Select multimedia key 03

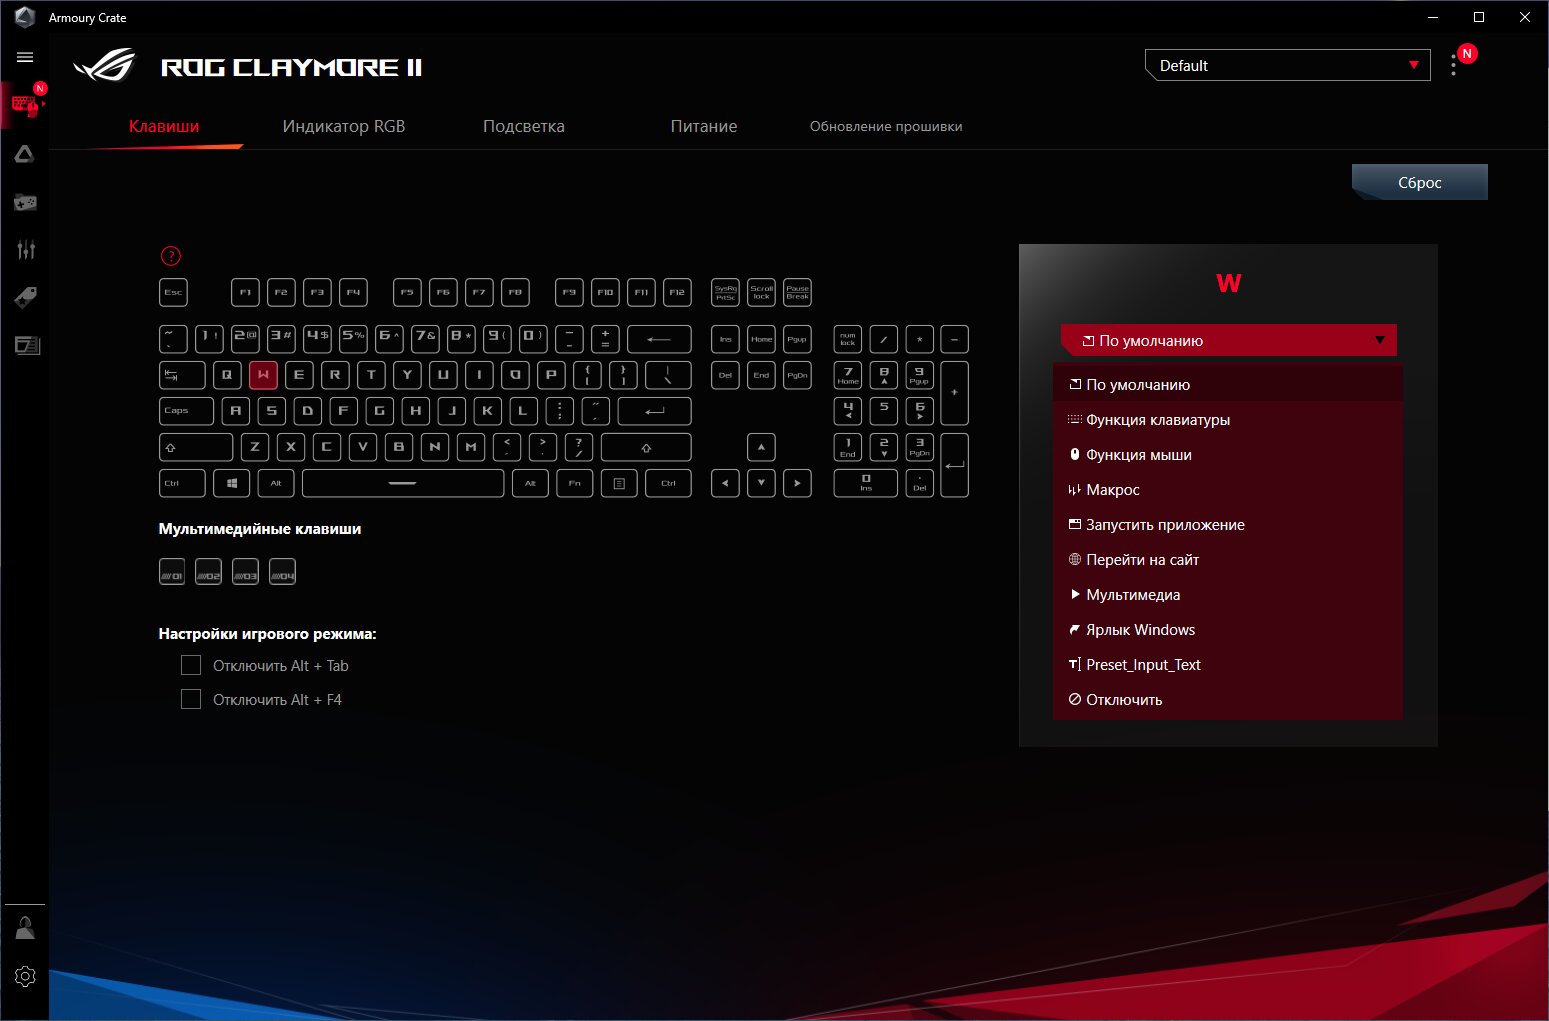(245, 572)
